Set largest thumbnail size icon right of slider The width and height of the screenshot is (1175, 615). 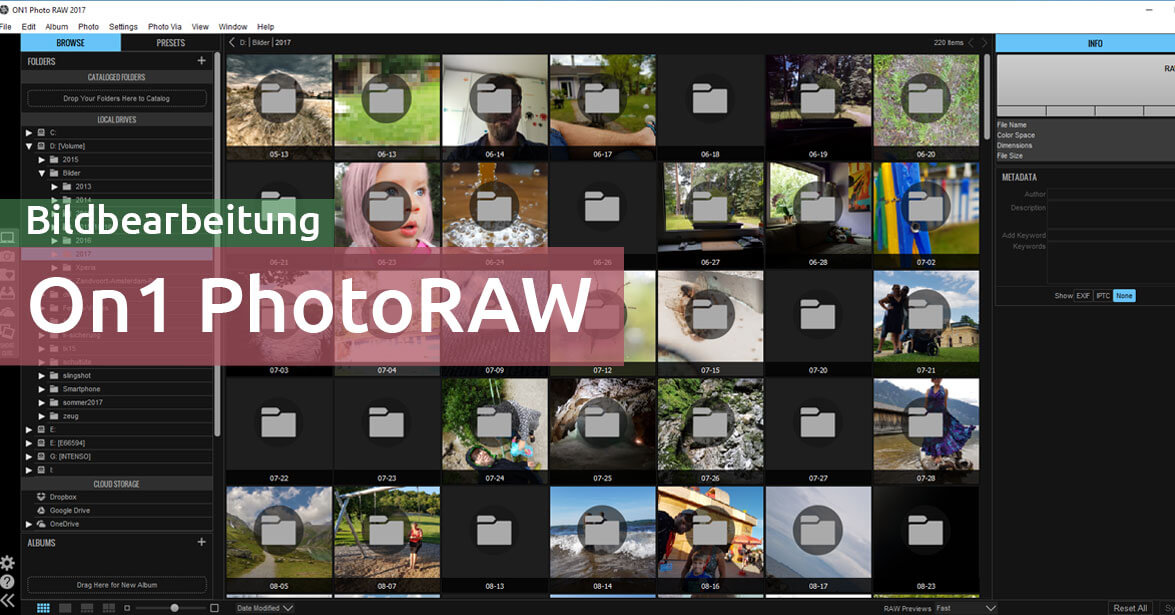(214, 608)
